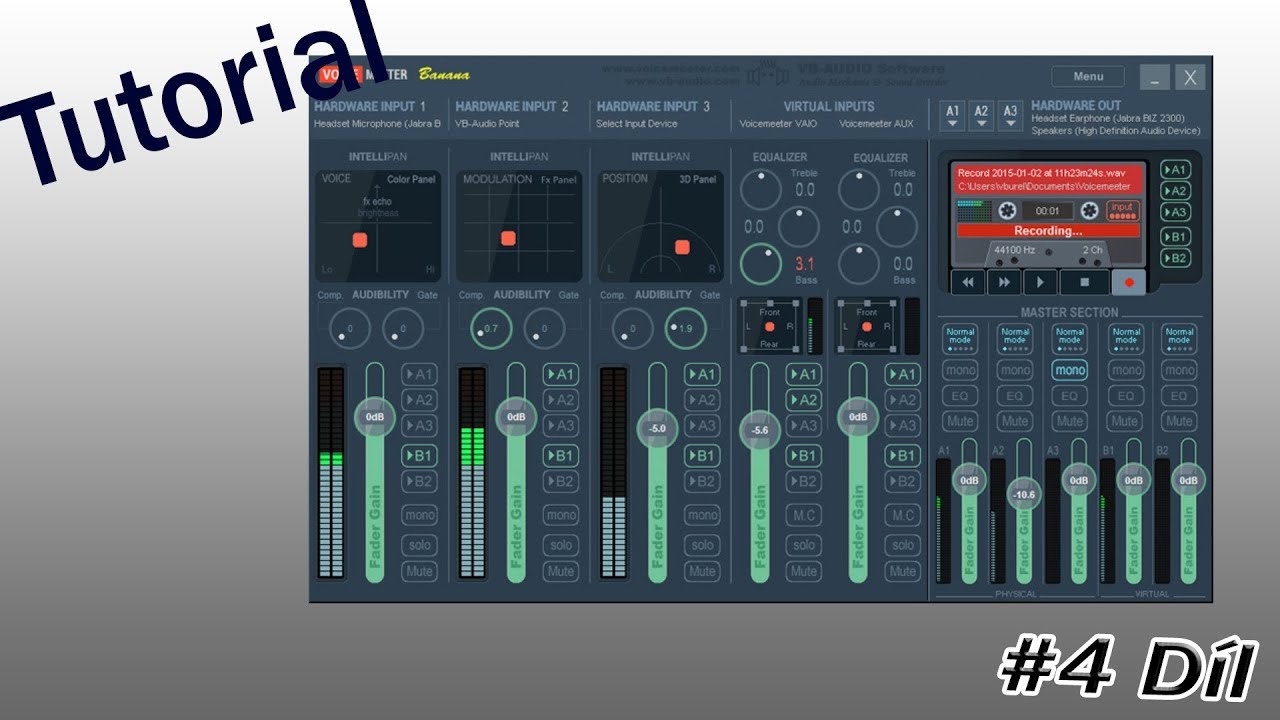
Task: Click Hardware Input 3 Comp knob
Action: click(x=632, y=328)
